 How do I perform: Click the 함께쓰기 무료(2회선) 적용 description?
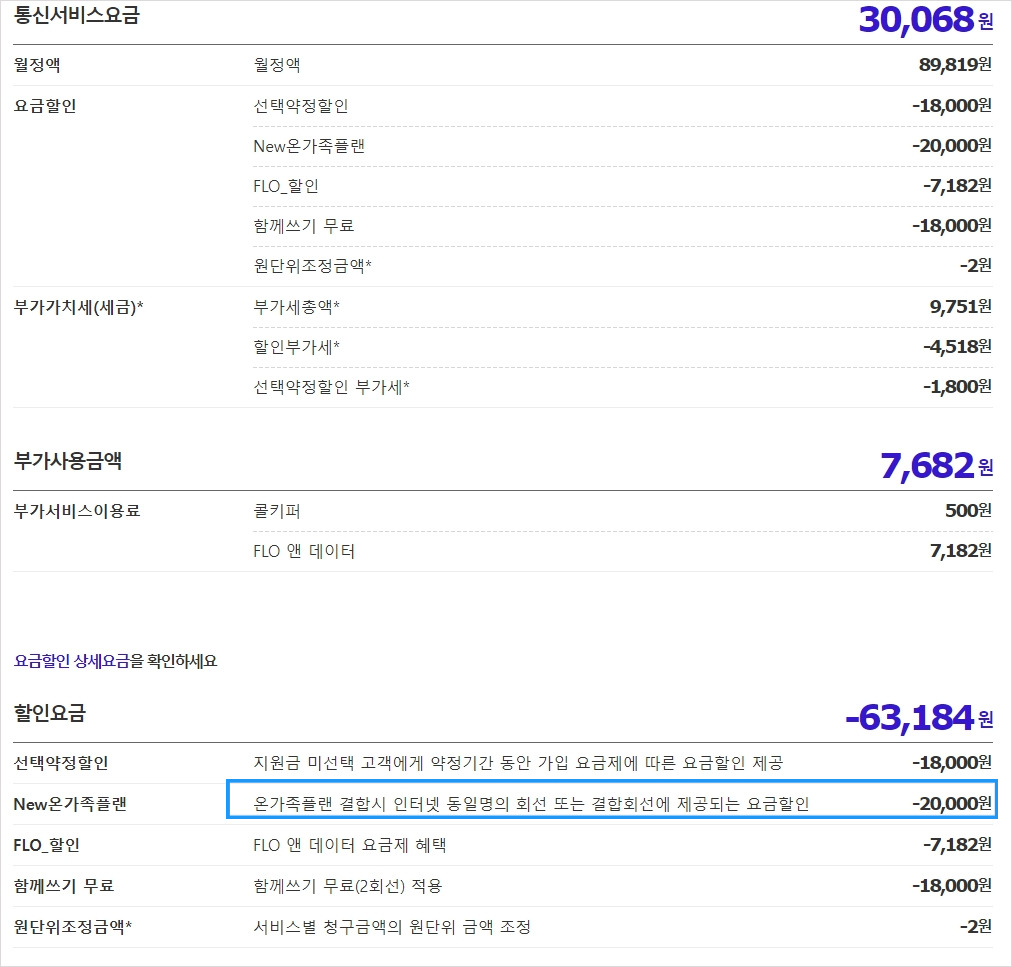point(348,886)
